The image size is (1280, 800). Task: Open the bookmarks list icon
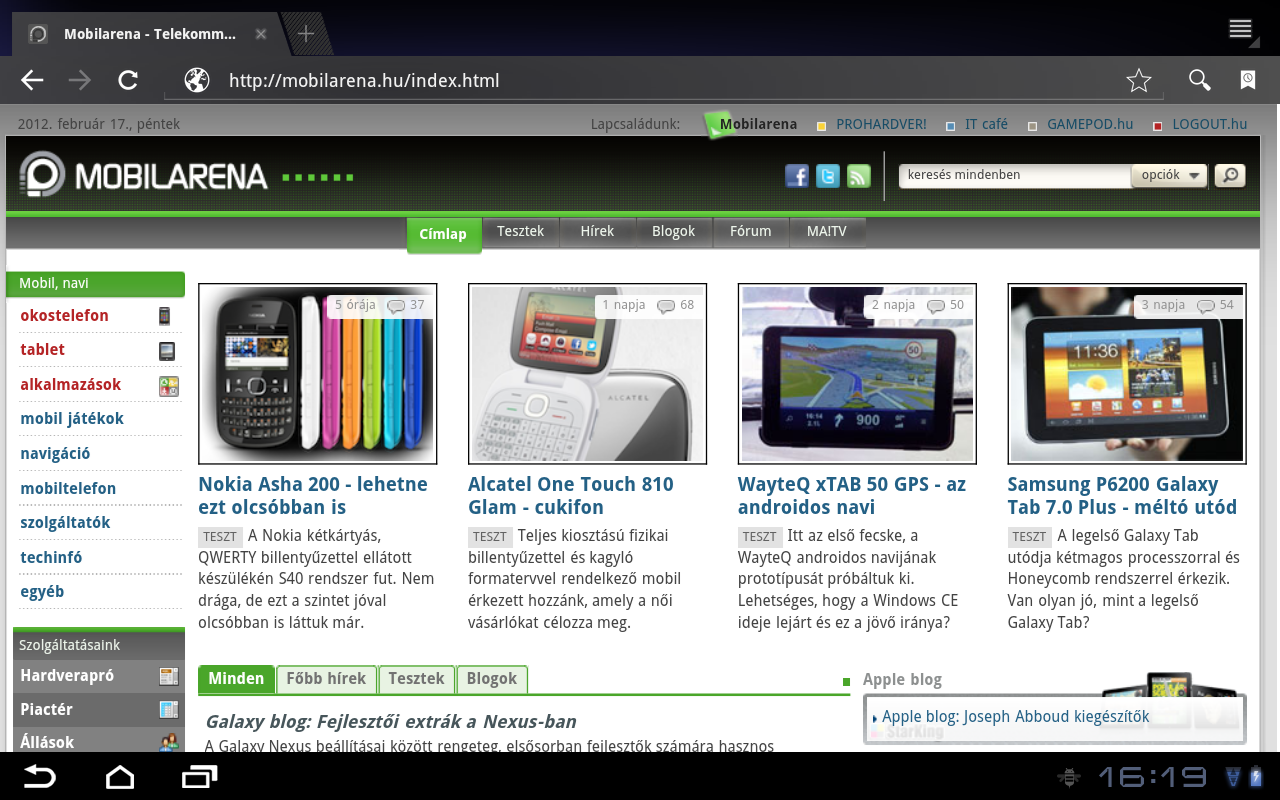coord(1248,81)
